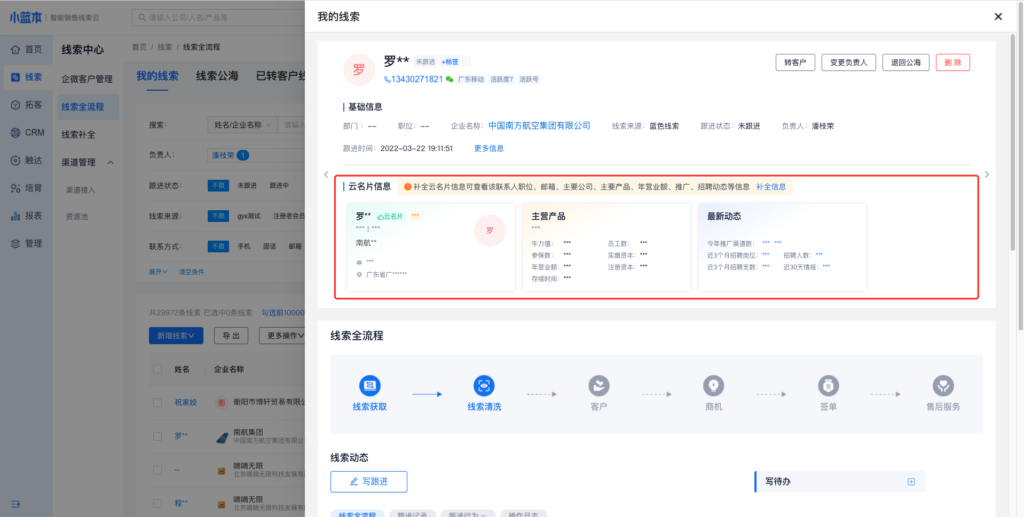Screen dimensions: 1024x517
Task: Click the WeChat icon beside phone number
Action: pyautogui.click(x=450, y=79)
